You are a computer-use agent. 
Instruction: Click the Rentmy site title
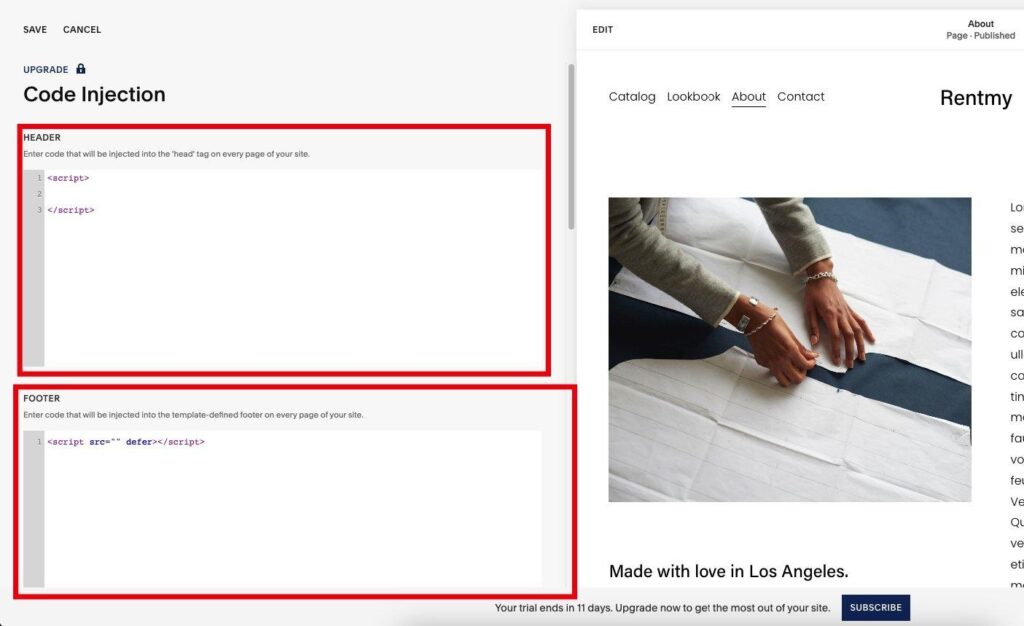[976, 98]
